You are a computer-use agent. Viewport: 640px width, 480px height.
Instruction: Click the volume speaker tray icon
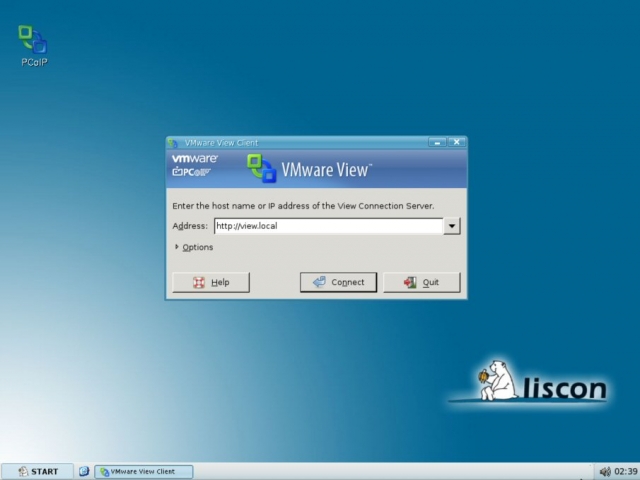(x=605, y=471)
